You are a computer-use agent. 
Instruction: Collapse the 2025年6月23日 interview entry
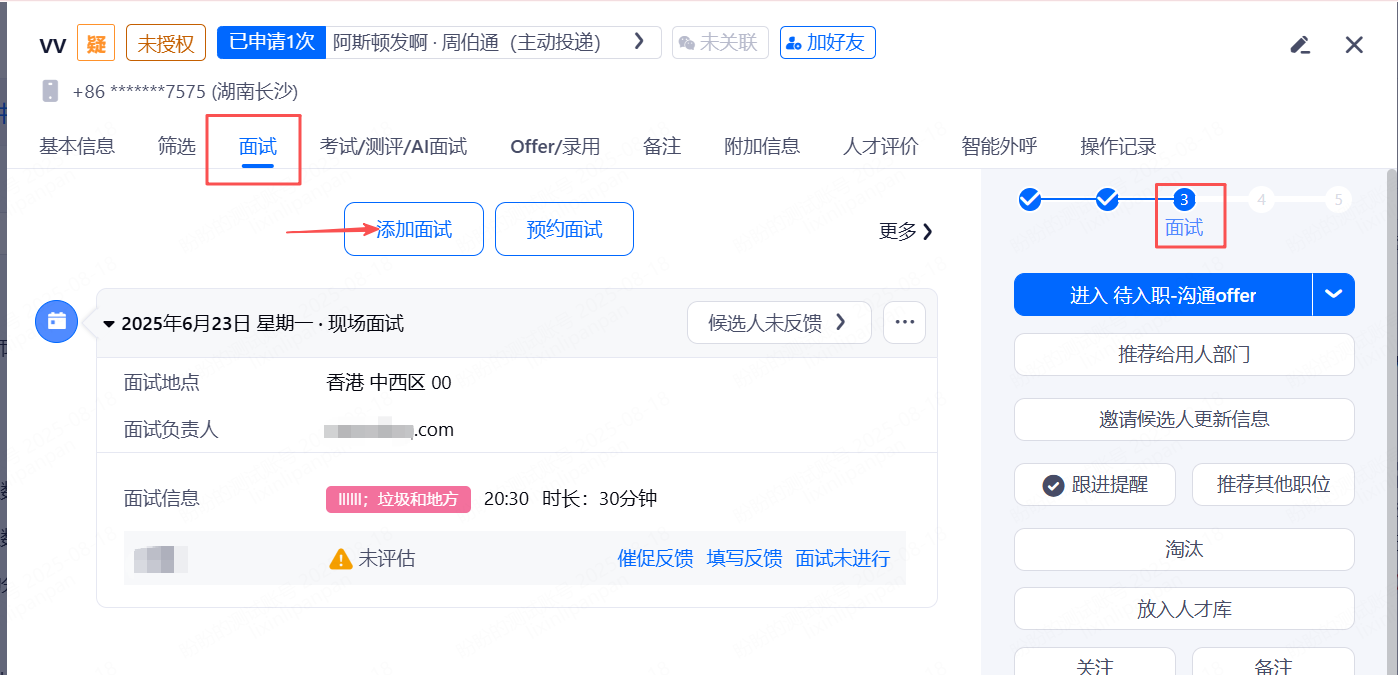click(109, 323)
